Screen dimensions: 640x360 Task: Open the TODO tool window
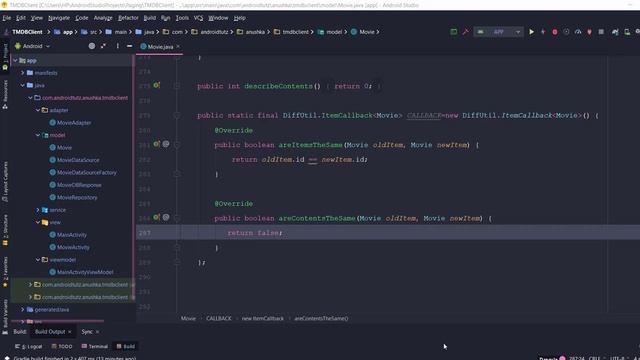pos(62,346)
